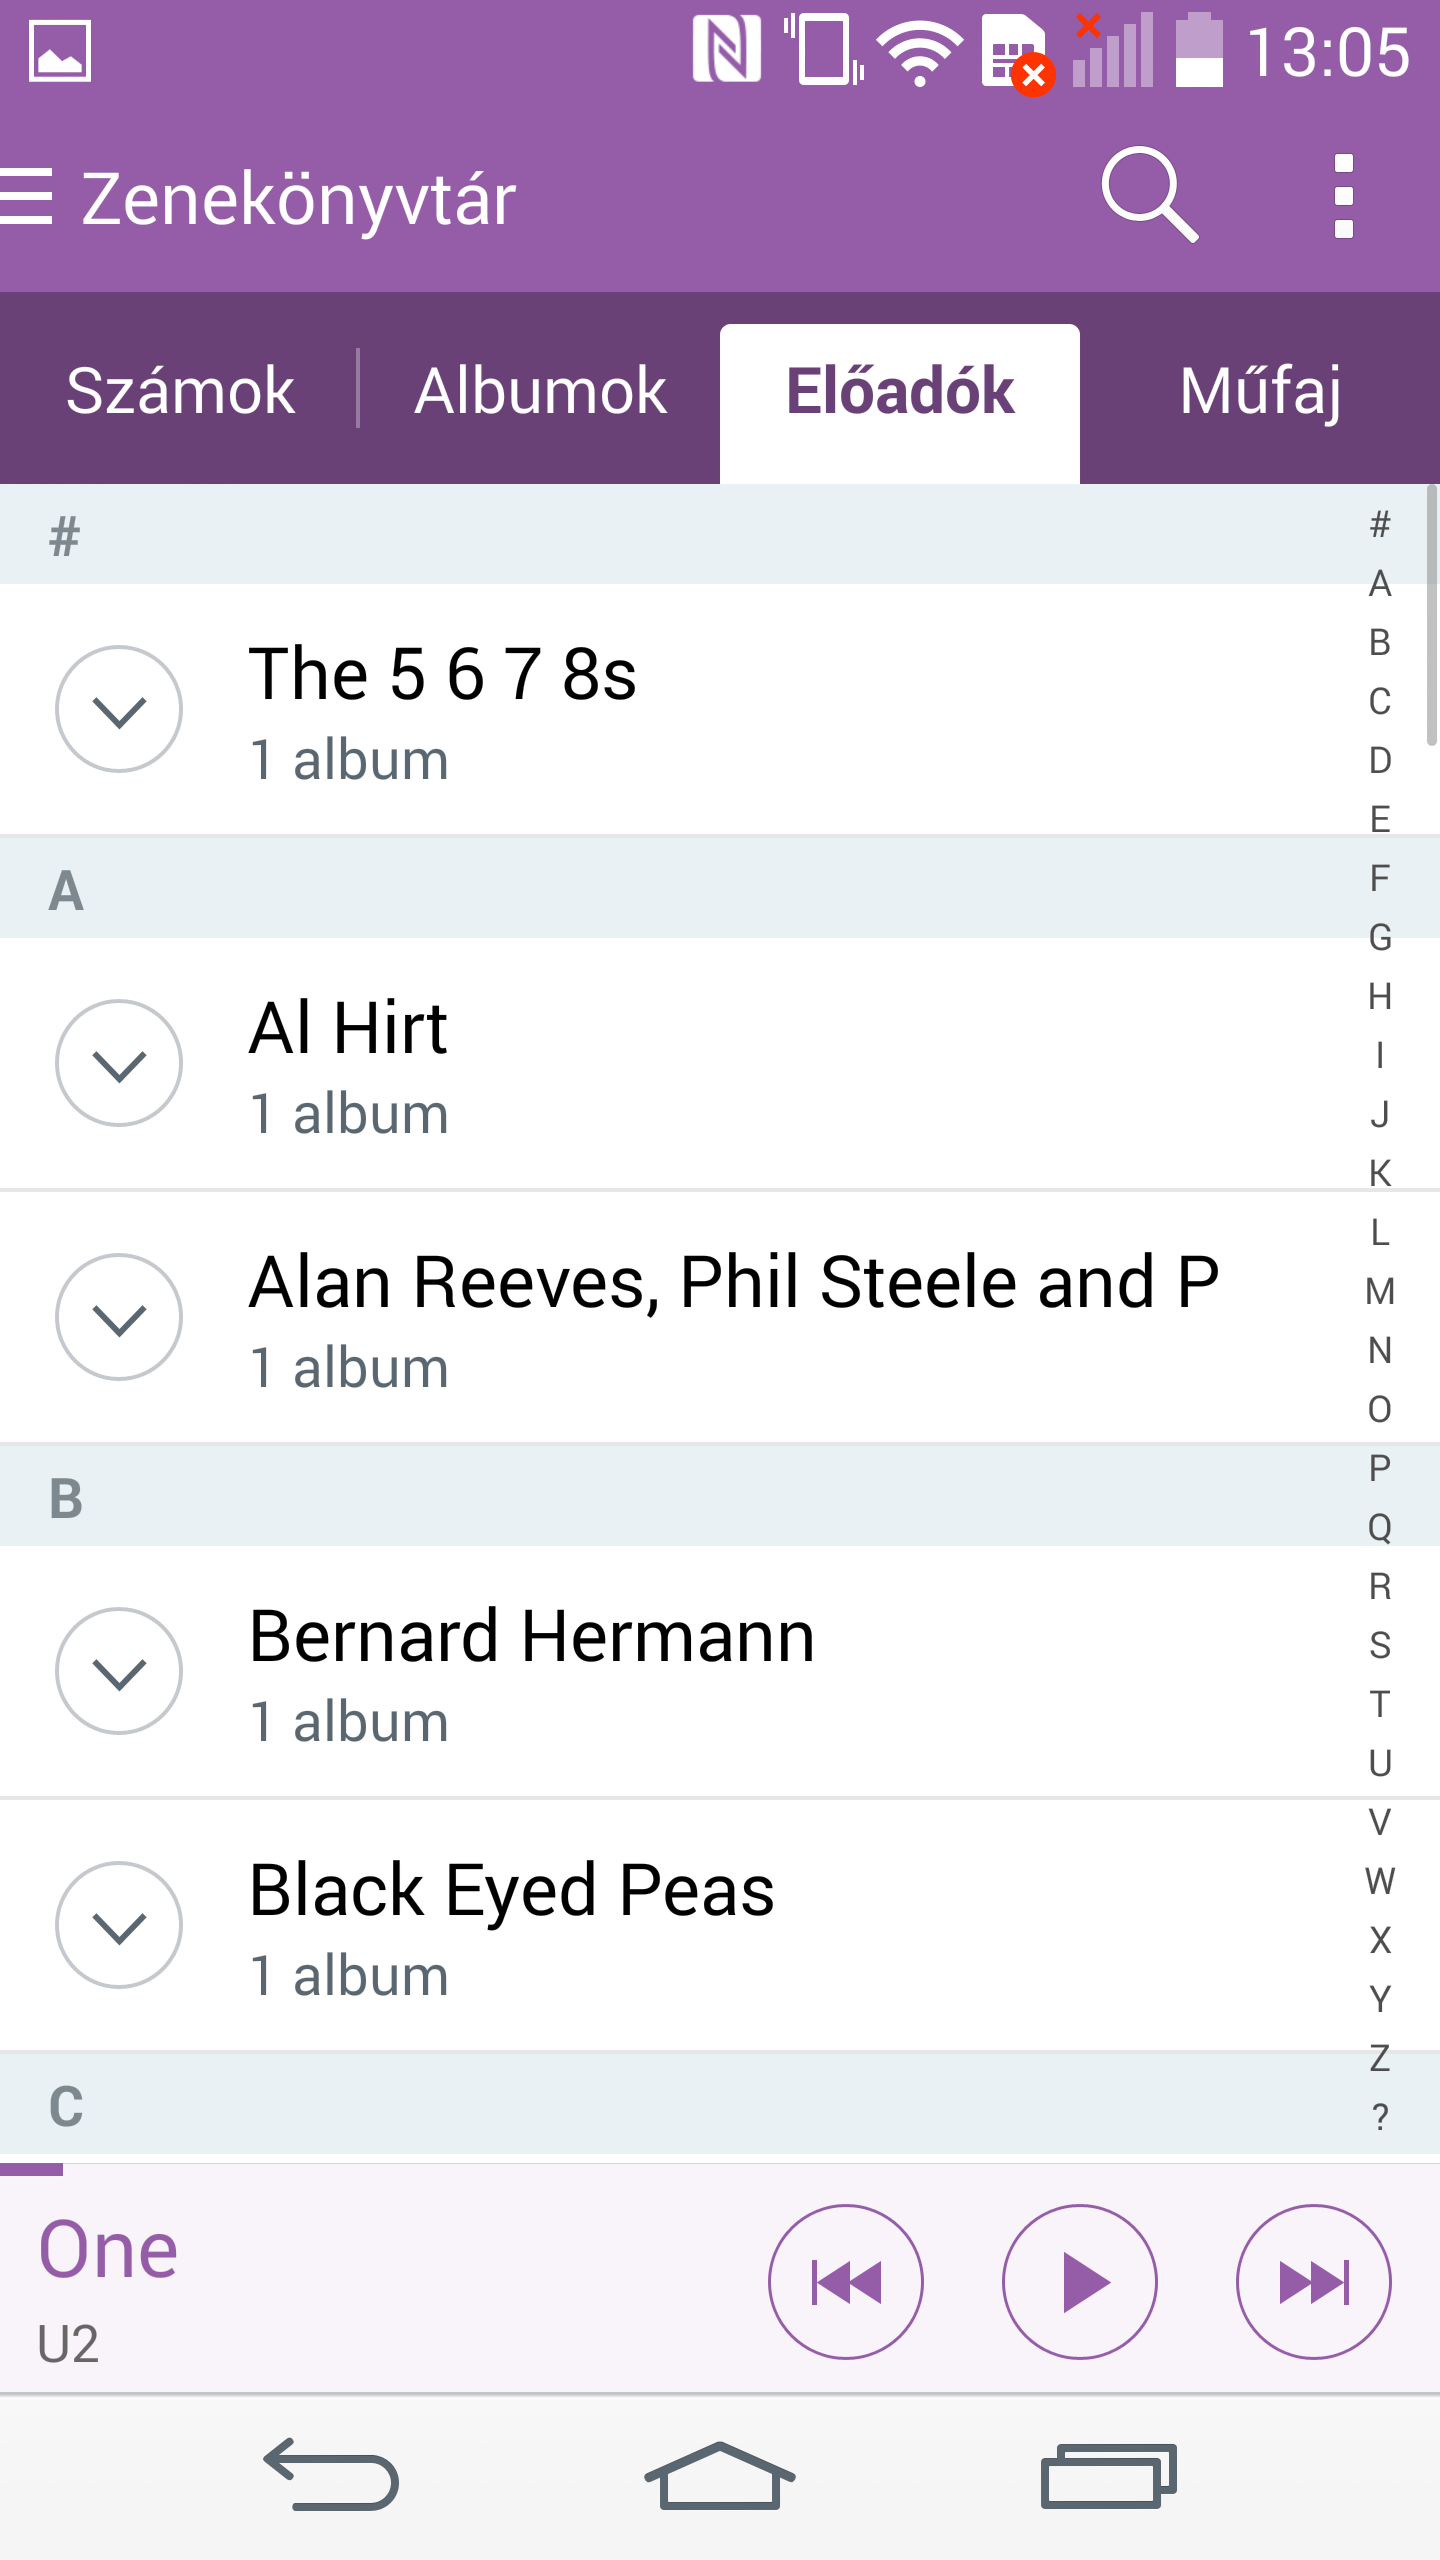
Task: Switch to the Műfaj tab
Action: (x=1260, y=390)
